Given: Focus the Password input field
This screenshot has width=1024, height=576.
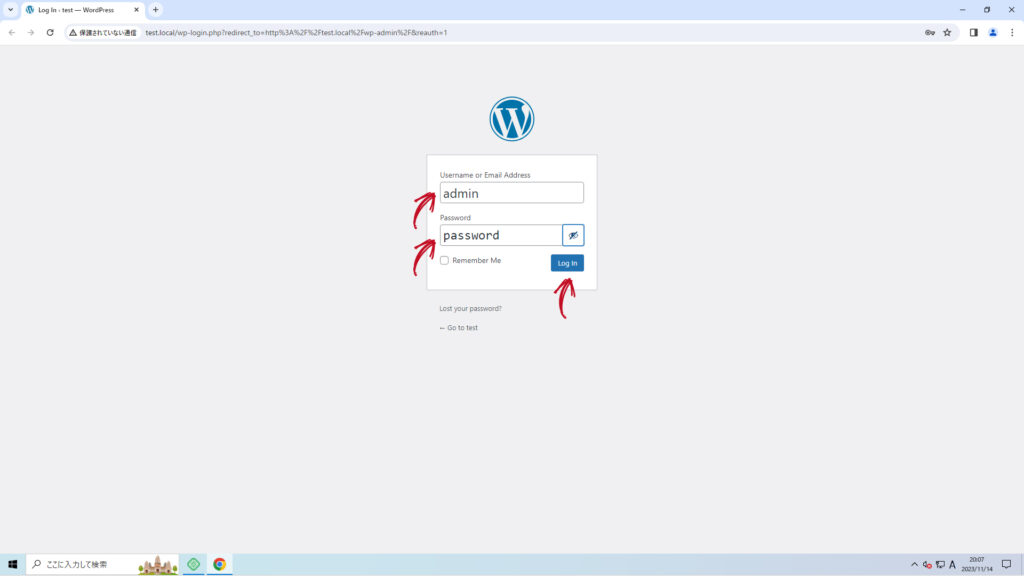Looking at the screenshot, I should coord(501,235).
